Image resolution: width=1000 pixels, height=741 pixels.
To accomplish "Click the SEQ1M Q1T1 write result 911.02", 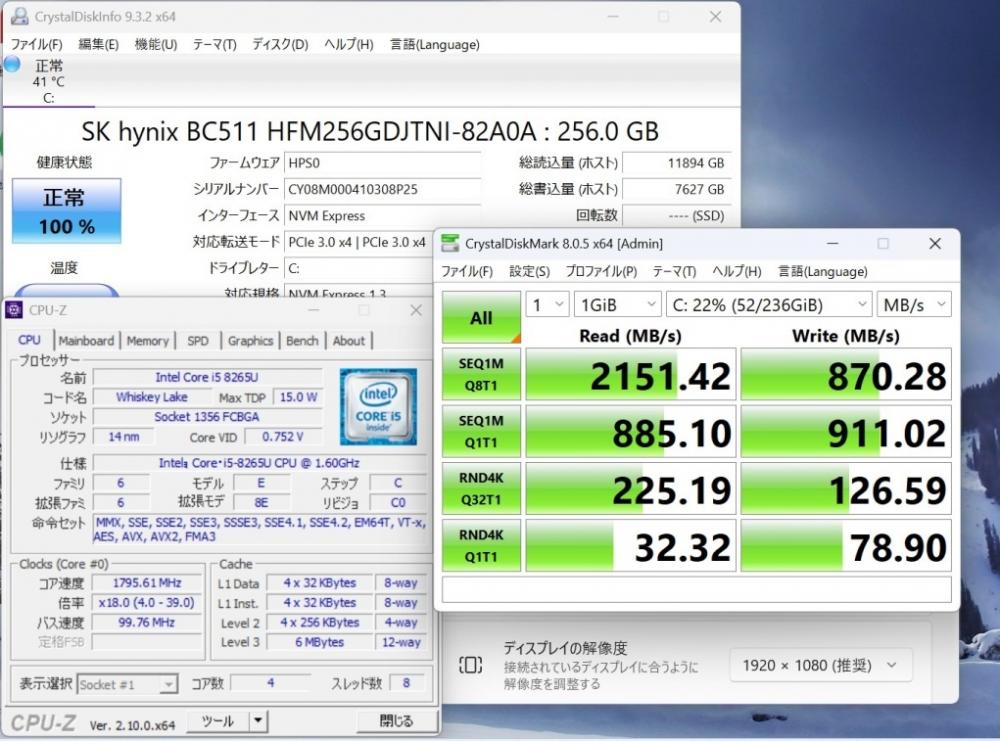I will click(x=846, y=432).
